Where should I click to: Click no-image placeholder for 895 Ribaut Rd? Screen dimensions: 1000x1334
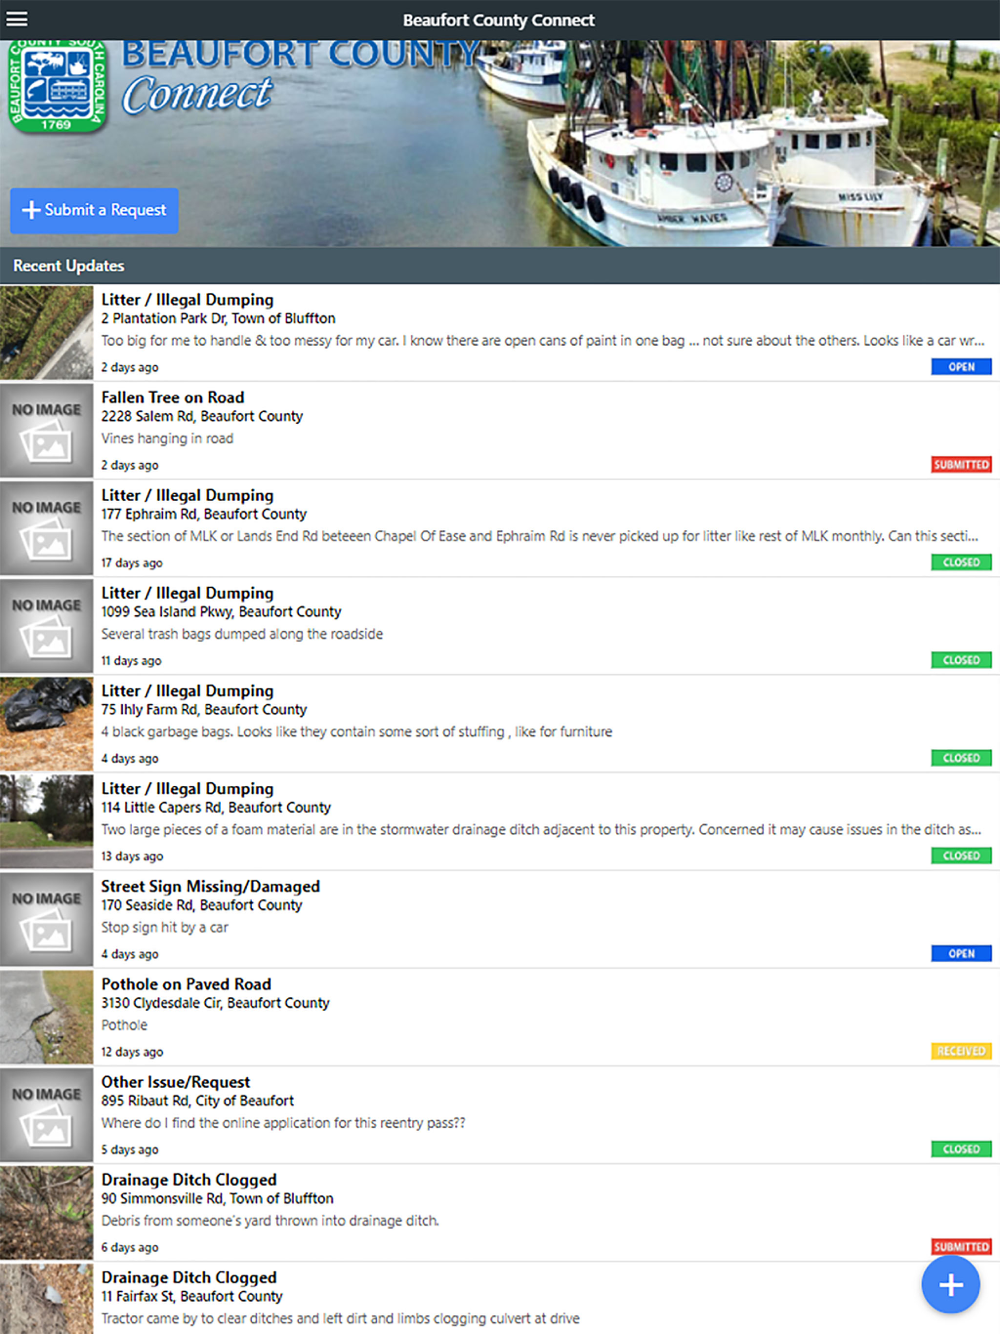click(47, 1116)
